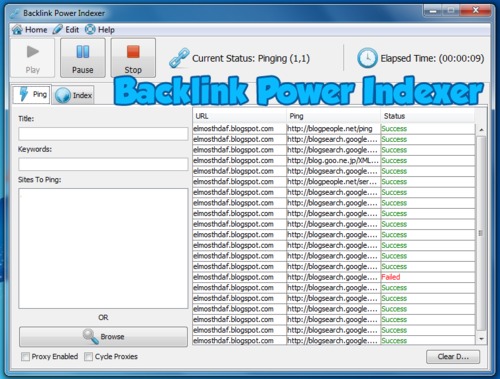The image size is (500, 379).
Task: Click the Clear D... button
Action: click(x=453, y=357)
